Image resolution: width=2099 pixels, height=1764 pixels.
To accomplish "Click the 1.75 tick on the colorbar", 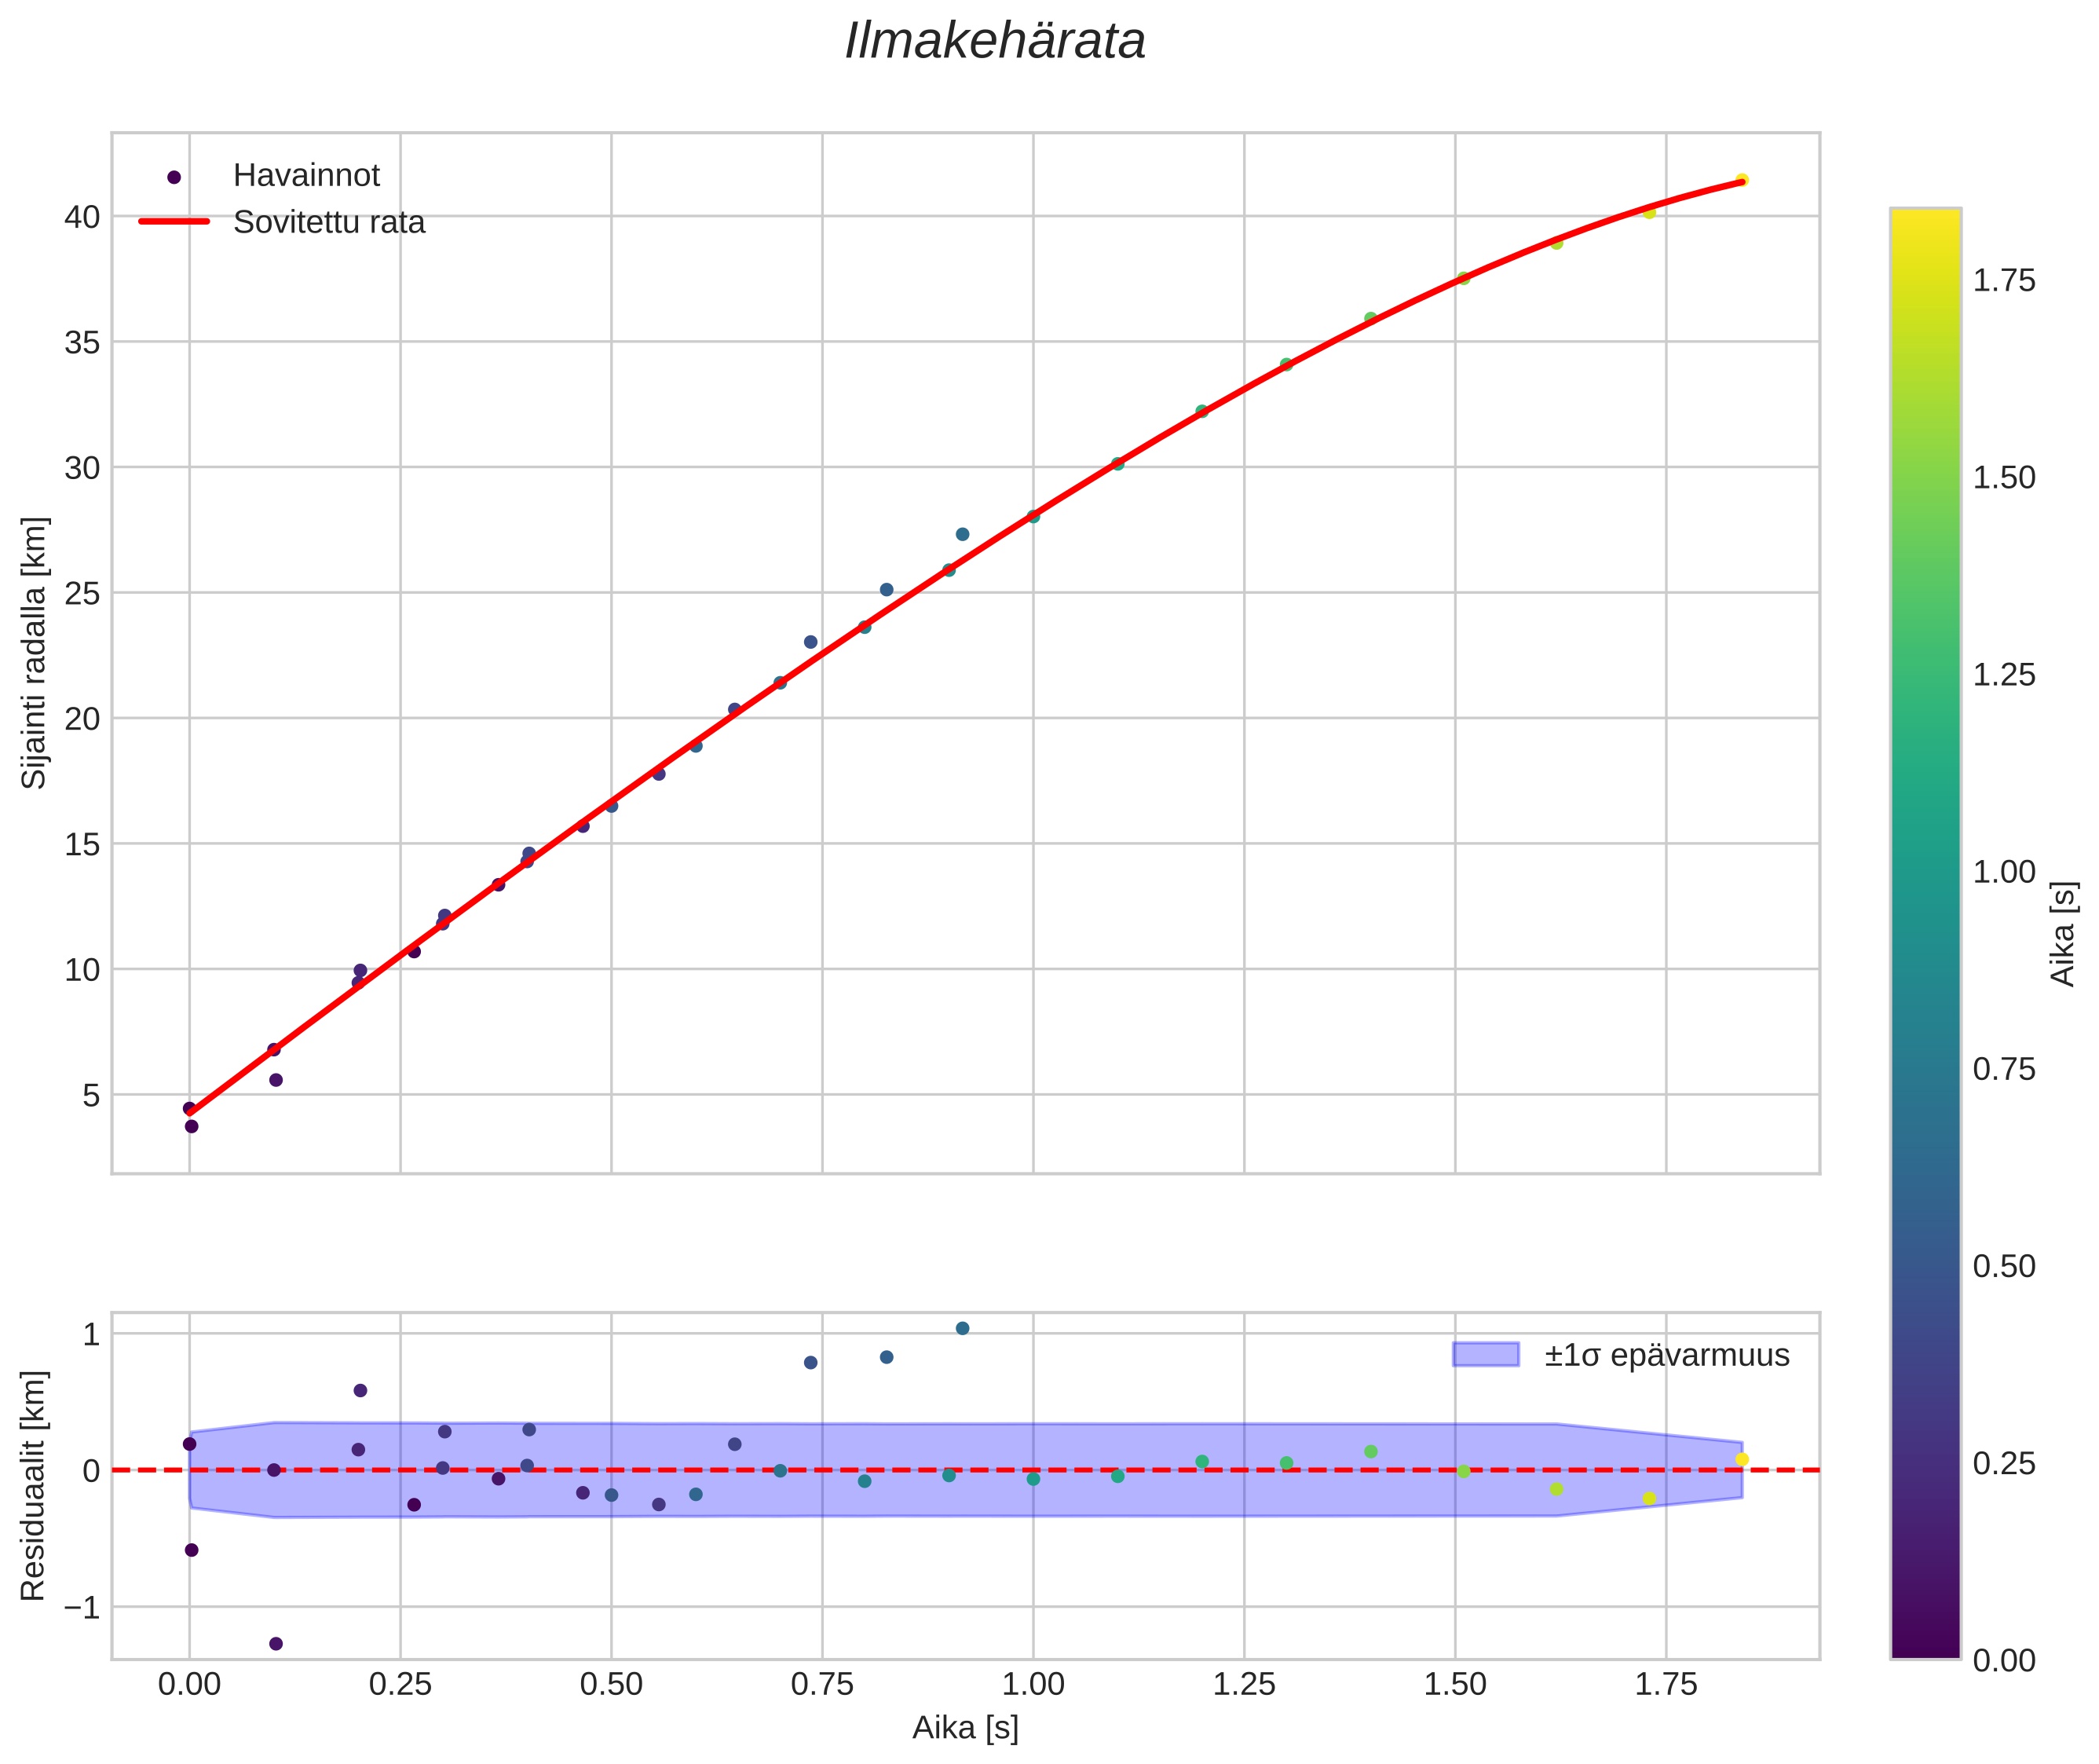I will [2003, 281].
